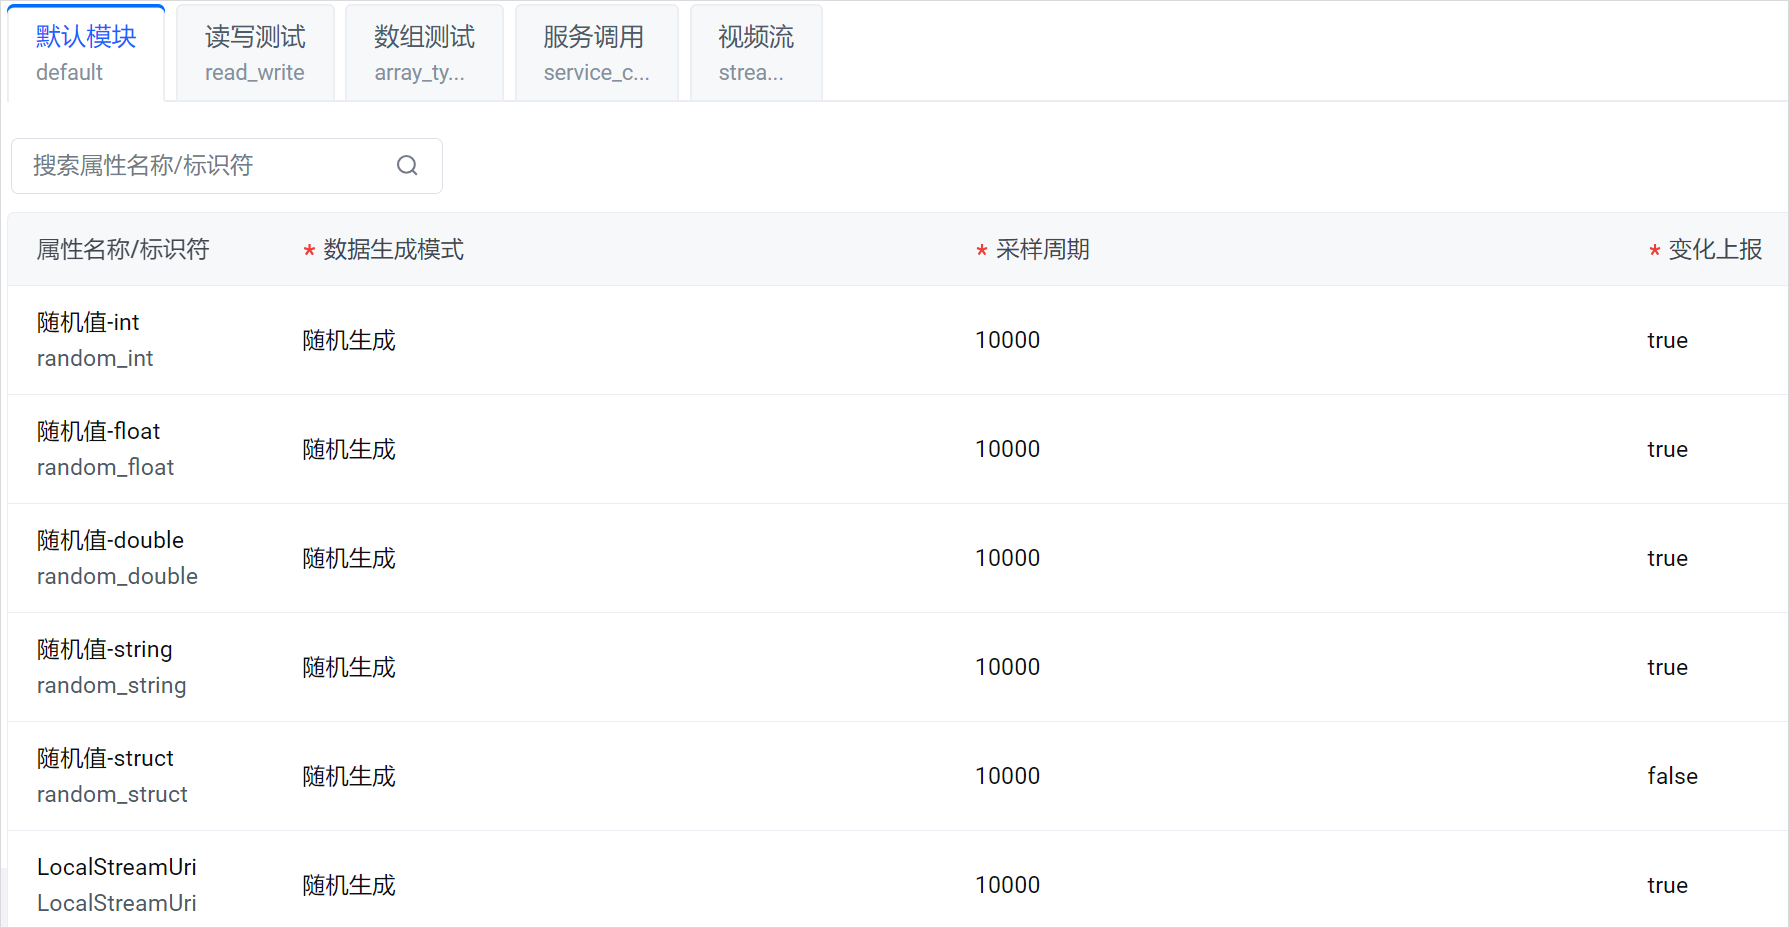This screenshot has height=928, width=1789.
Task: Click 随机生成 in the random_float row
Action: [x=349, y=449]
